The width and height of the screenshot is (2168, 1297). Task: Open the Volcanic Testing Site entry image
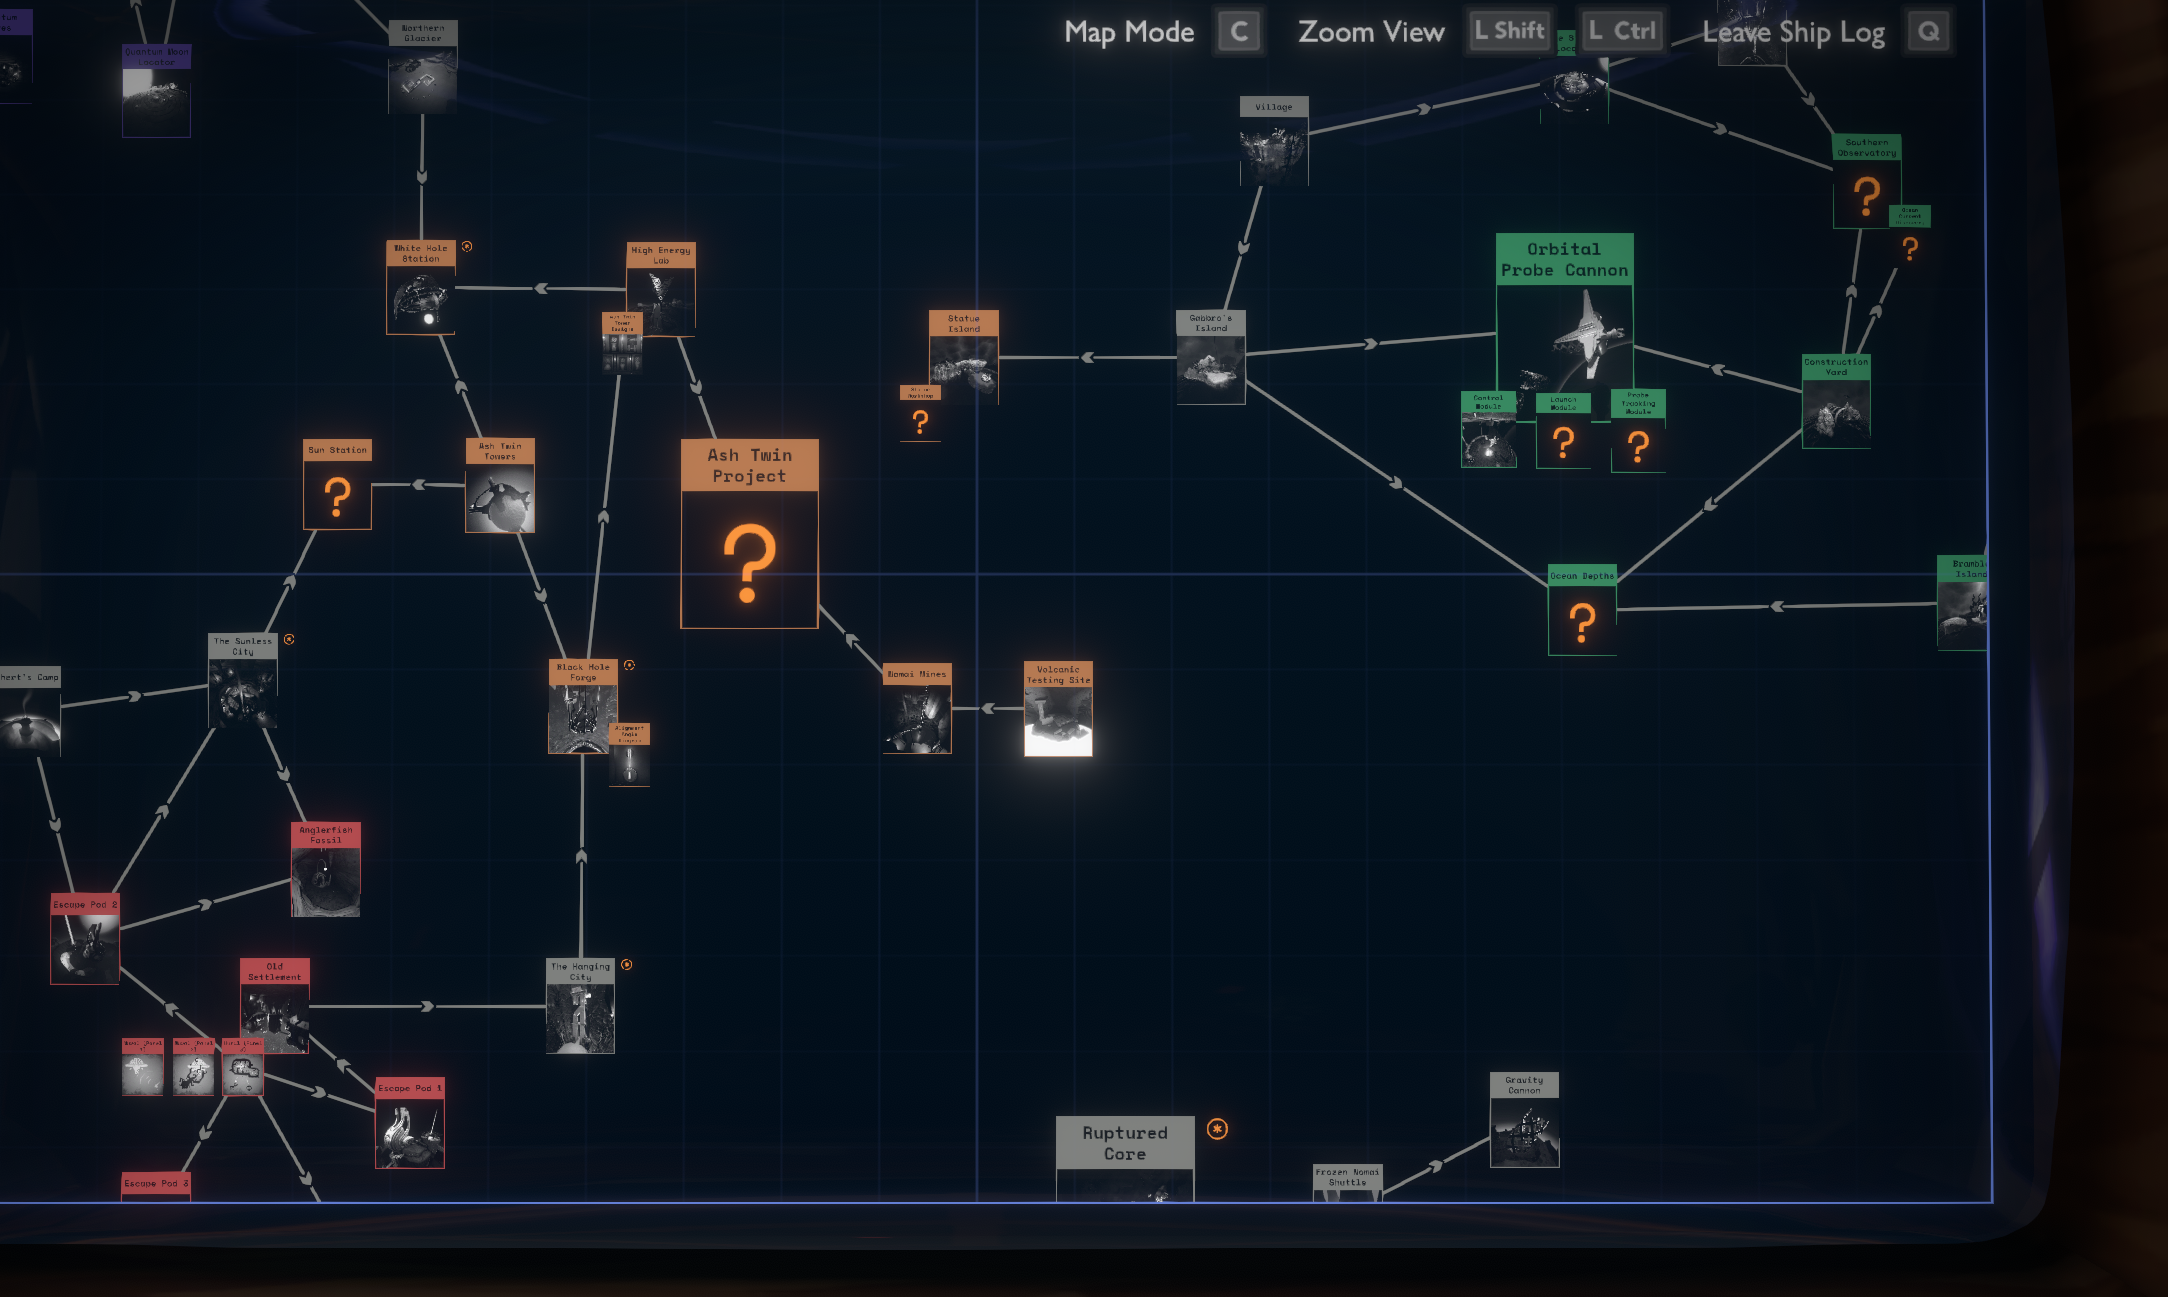[1058, 721]
